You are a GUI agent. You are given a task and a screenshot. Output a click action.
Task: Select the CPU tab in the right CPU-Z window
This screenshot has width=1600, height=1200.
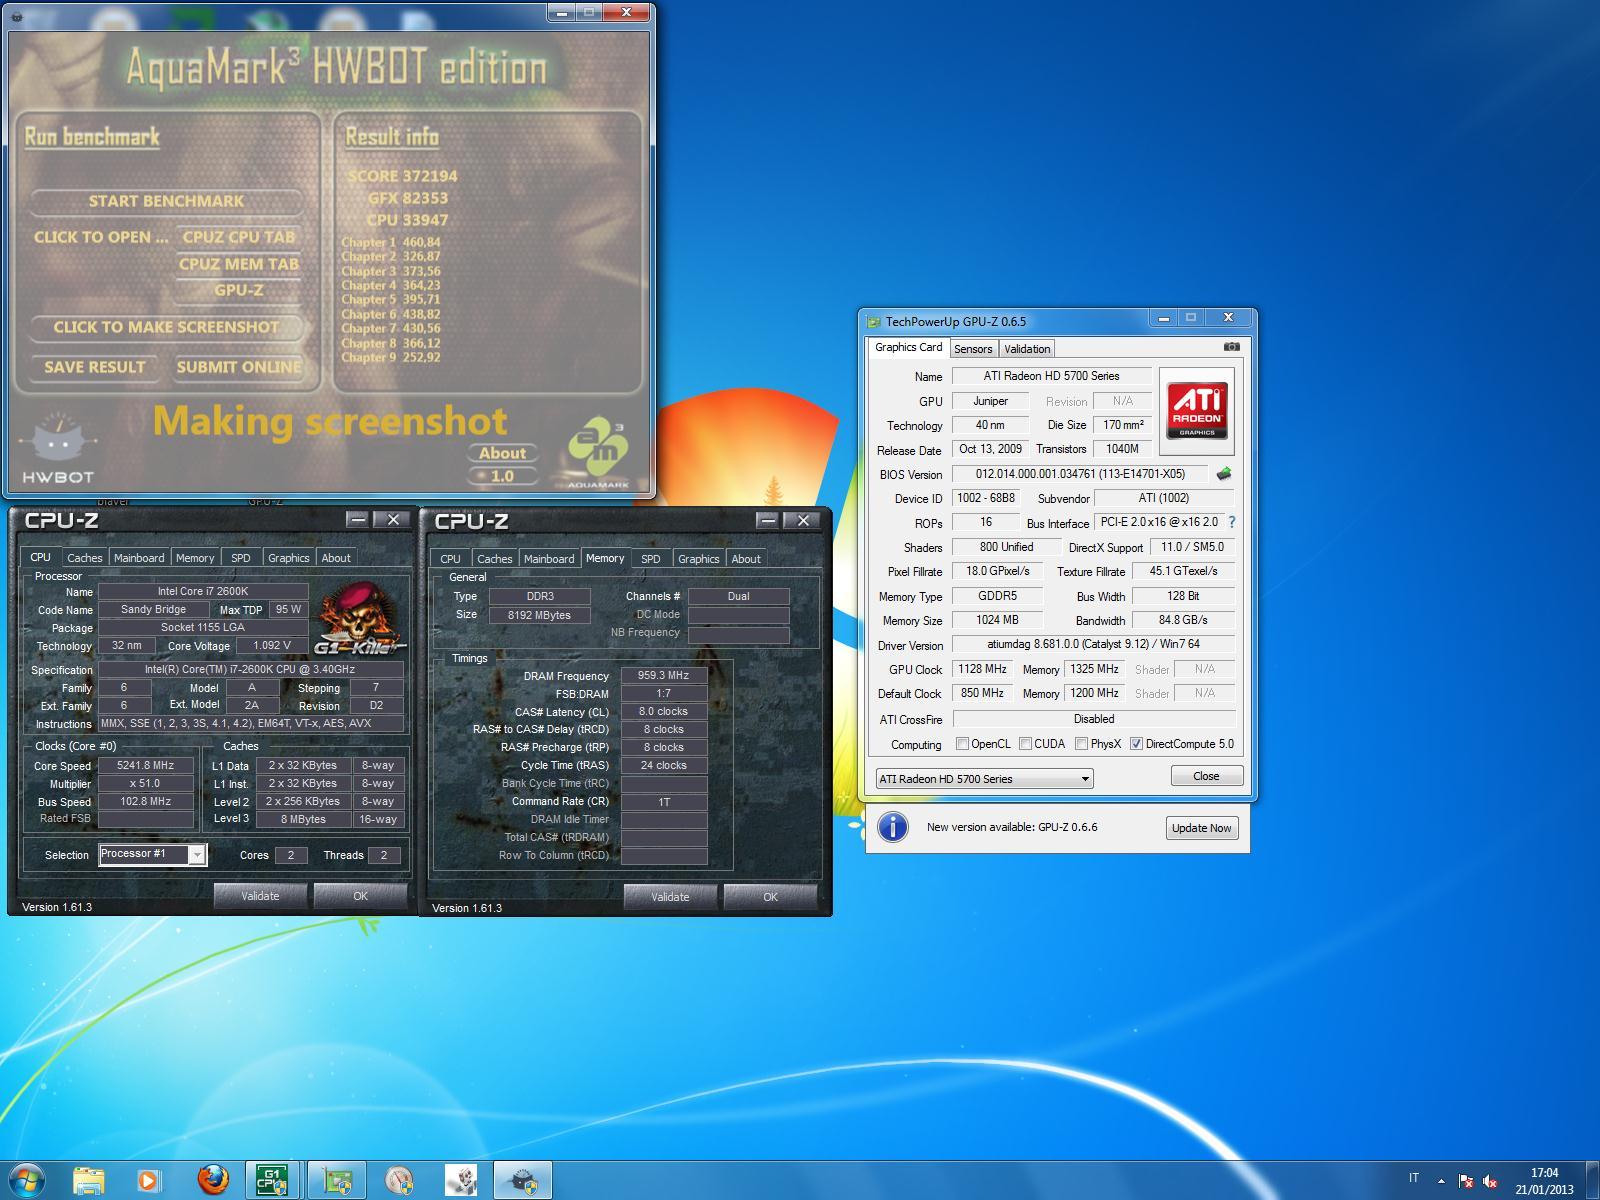point(451,559)
